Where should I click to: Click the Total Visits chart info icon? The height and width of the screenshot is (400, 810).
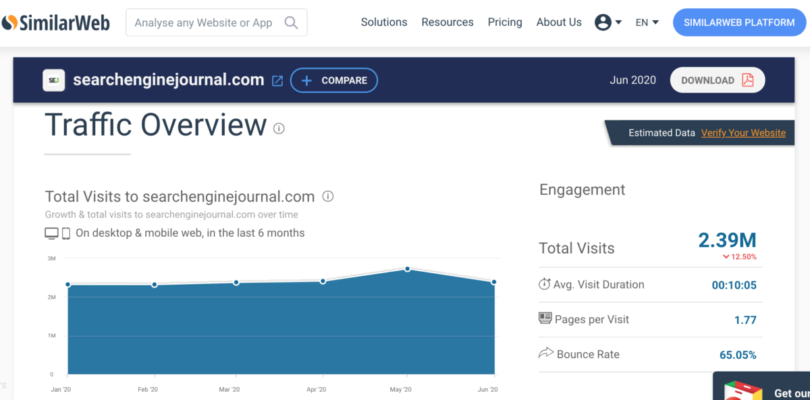[328, 196]
